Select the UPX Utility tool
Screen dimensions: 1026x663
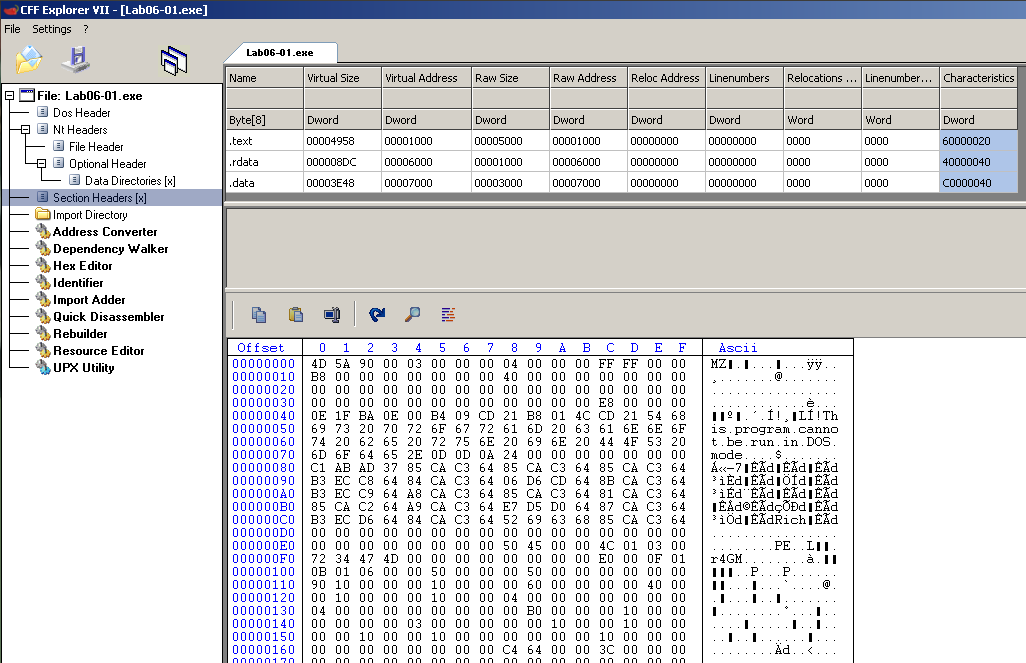coord(83,368)
